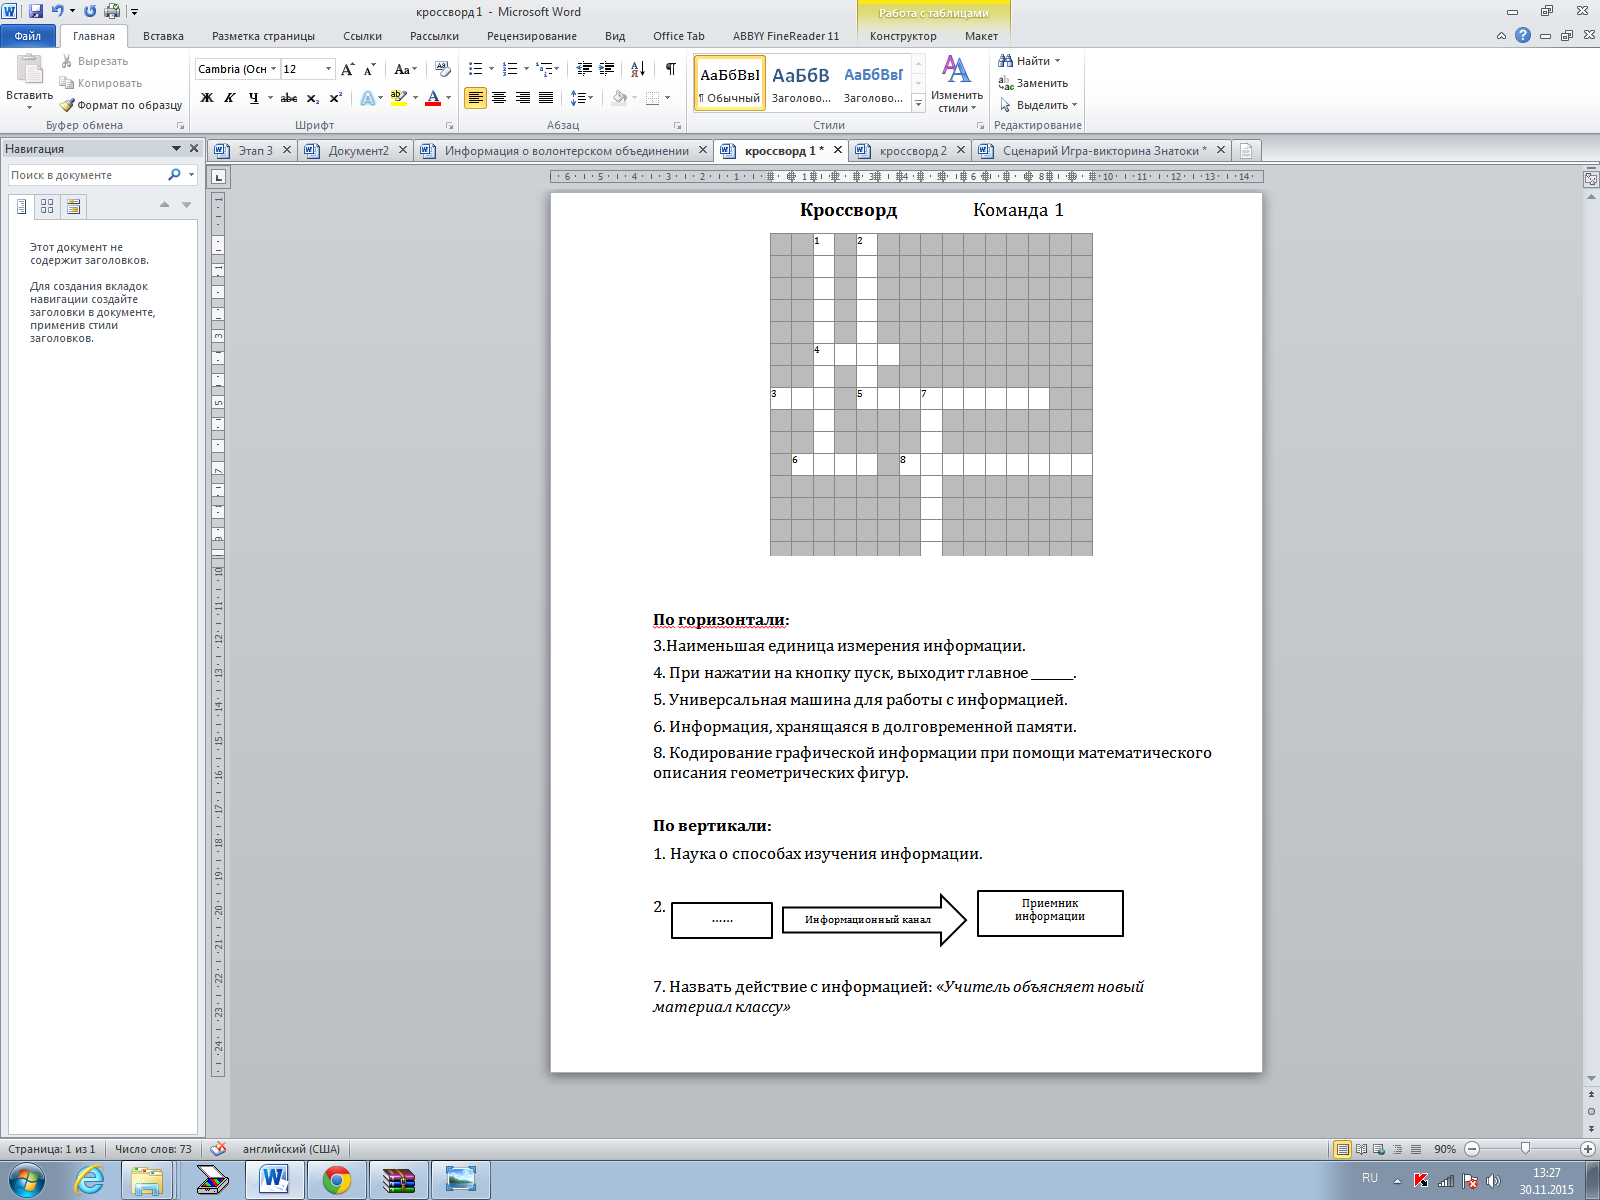
Task: Open the line spacing dropdown
Action: [x=582, y=98]
